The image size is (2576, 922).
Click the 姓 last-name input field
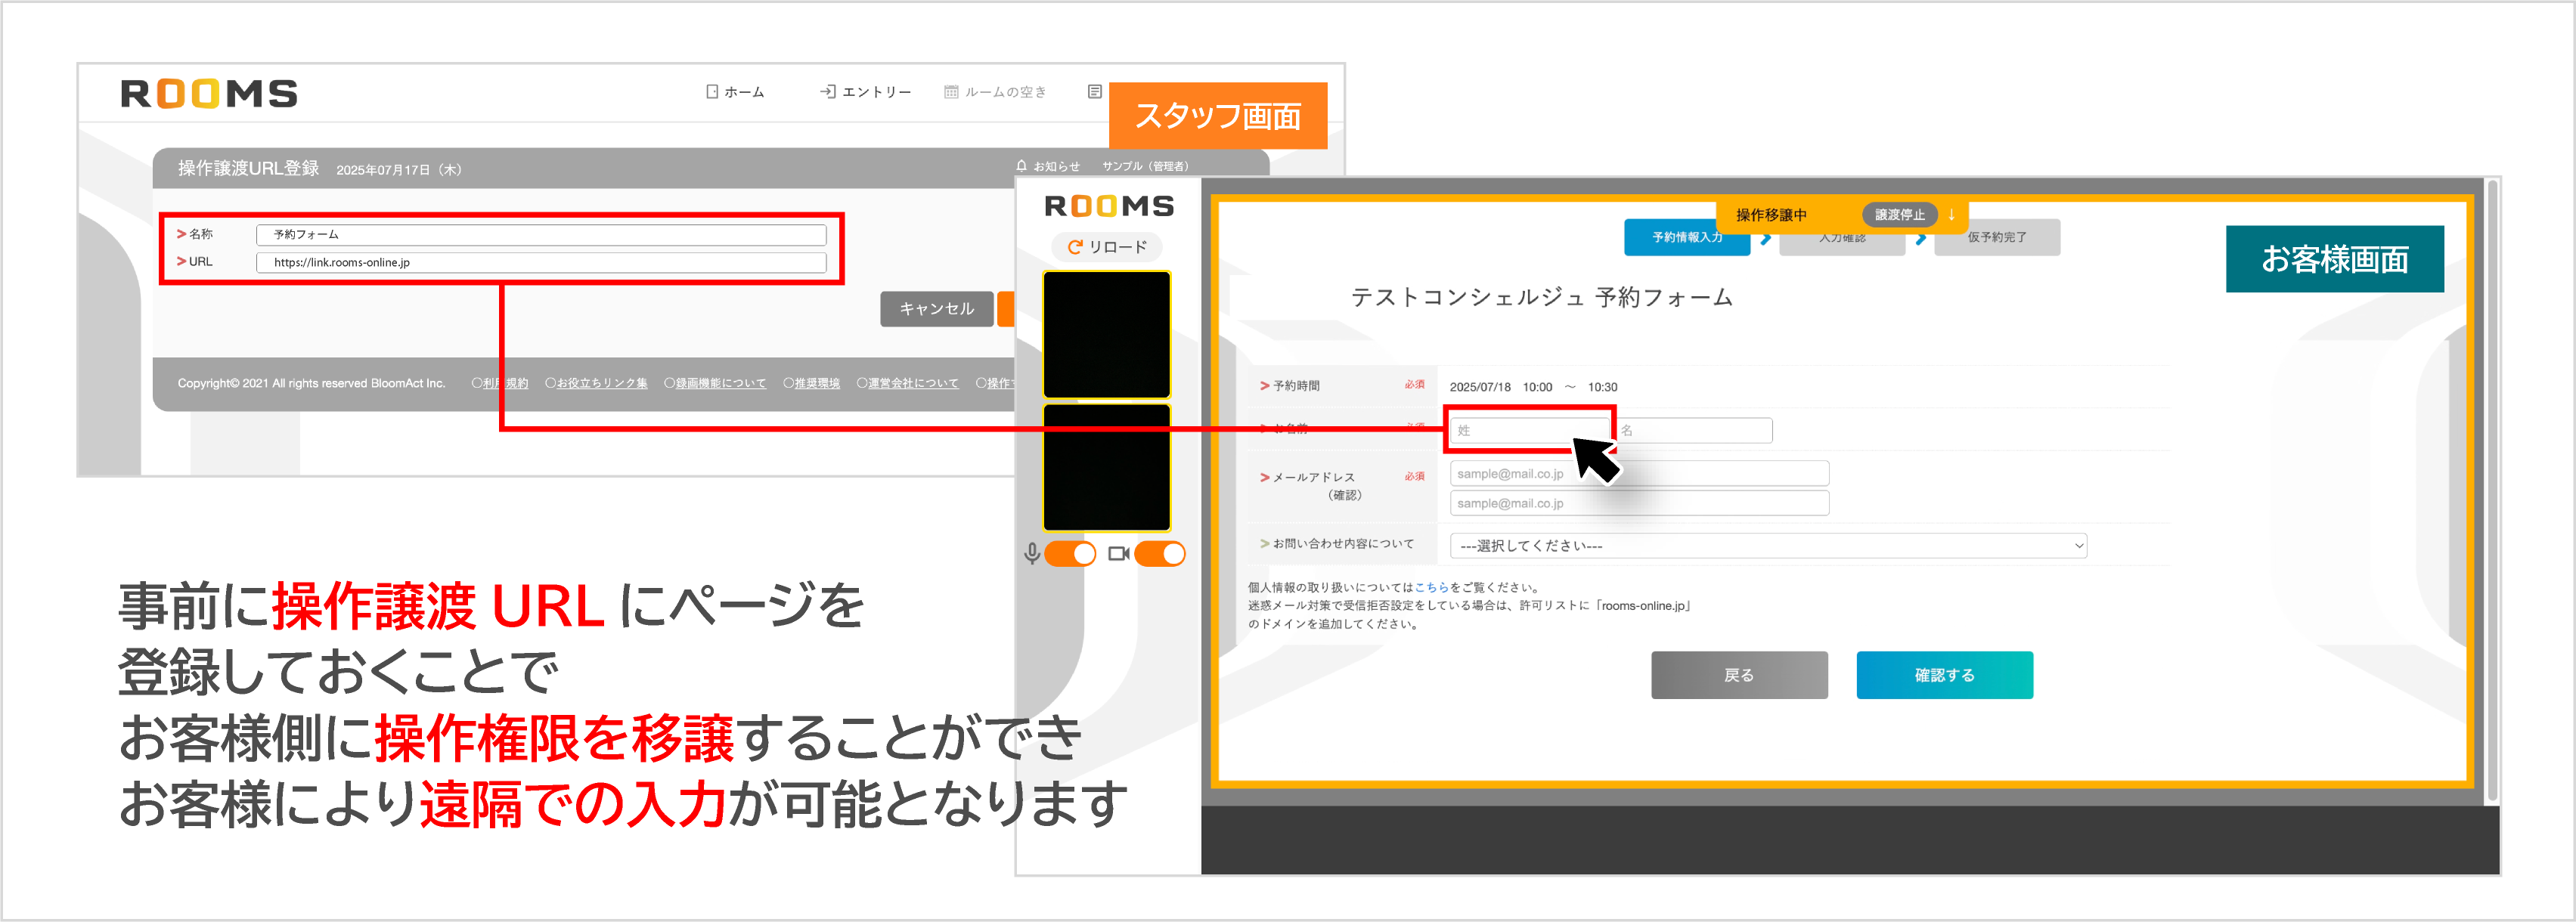pyautogui.click(x=1529, y=430)
